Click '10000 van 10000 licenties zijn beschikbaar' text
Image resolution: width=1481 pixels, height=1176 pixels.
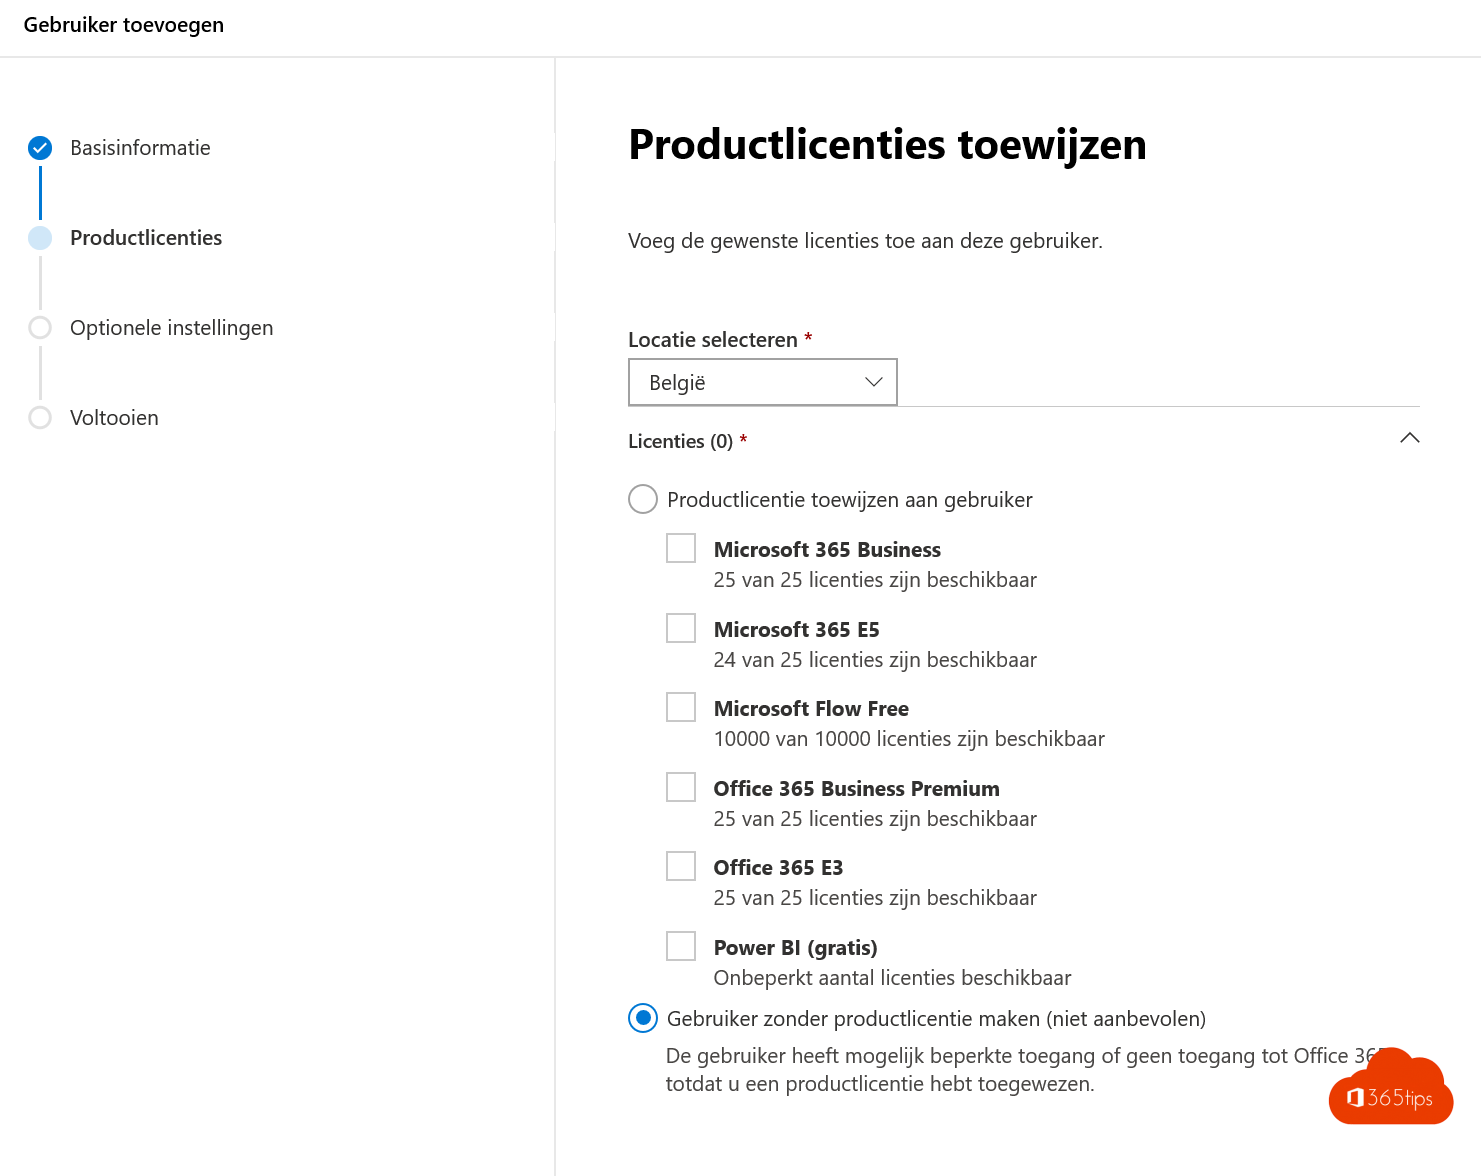click(x=909, y=739)
